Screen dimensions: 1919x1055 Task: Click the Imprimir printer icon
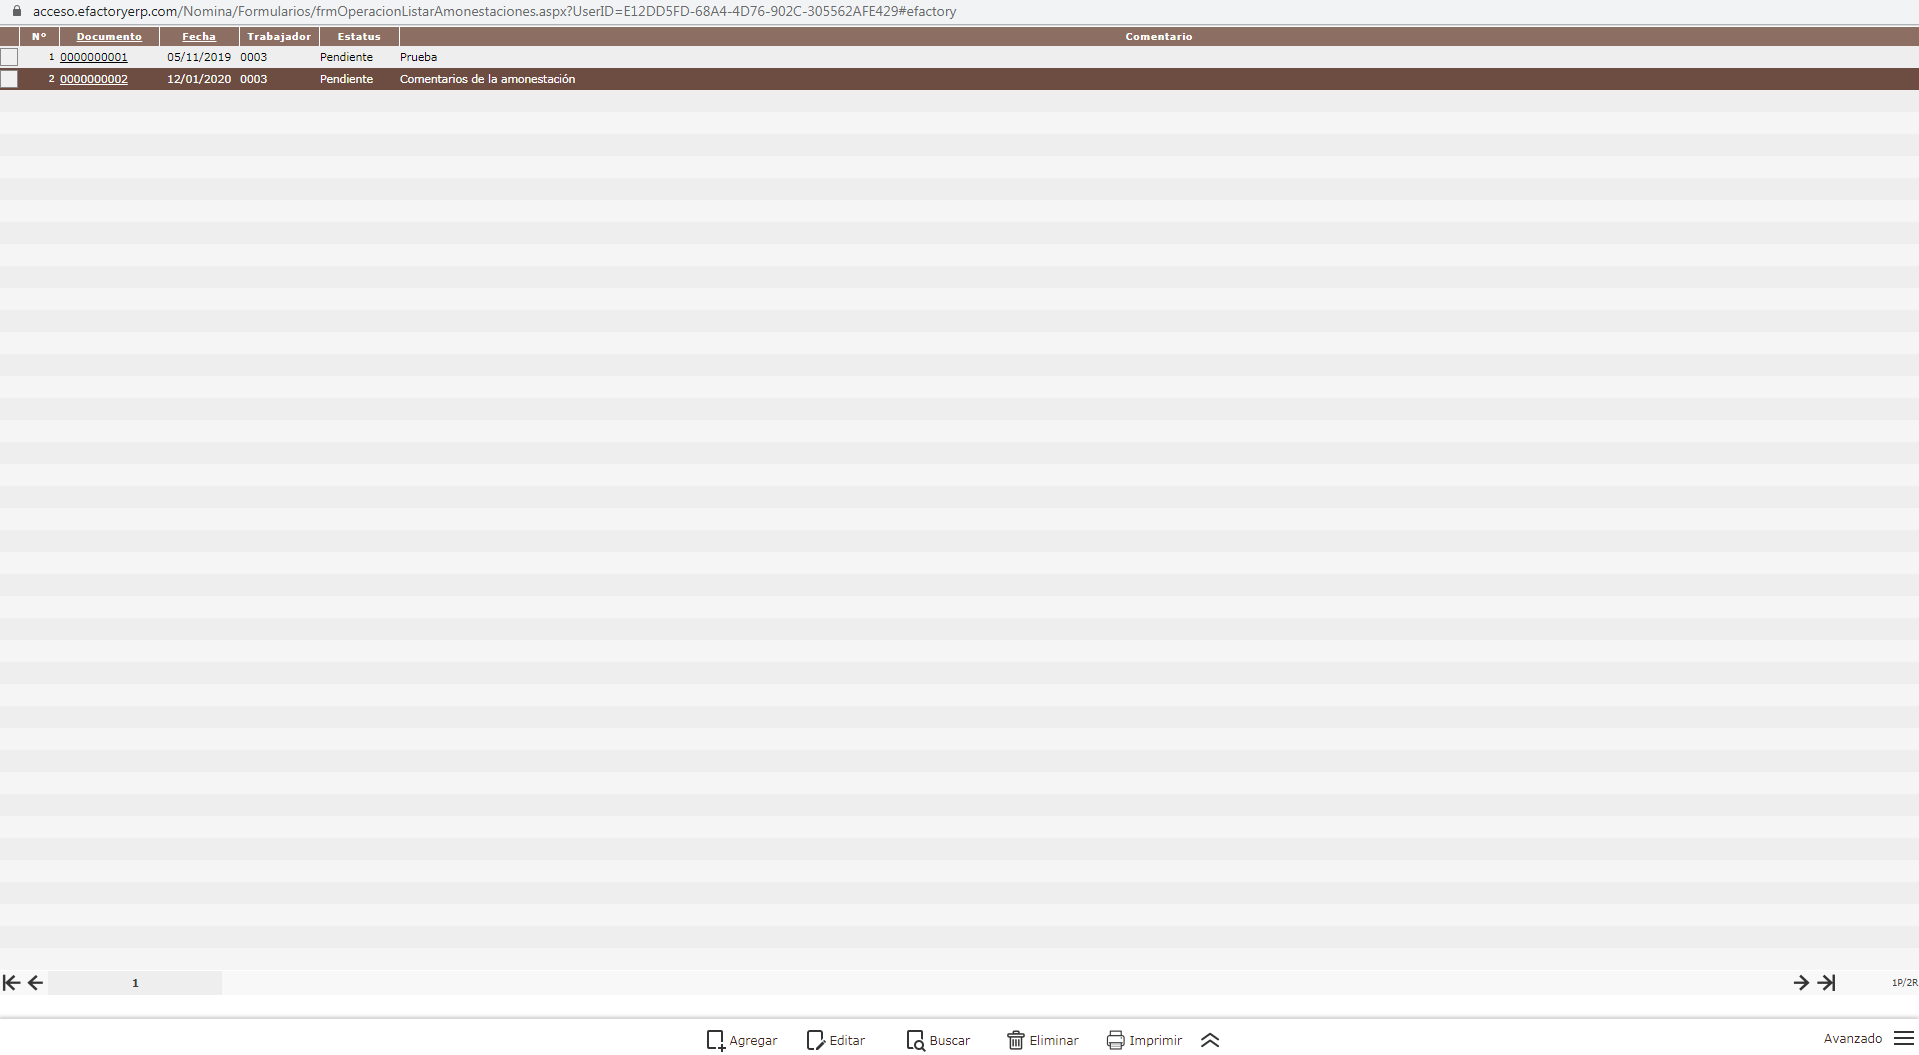(1115, 1040)
